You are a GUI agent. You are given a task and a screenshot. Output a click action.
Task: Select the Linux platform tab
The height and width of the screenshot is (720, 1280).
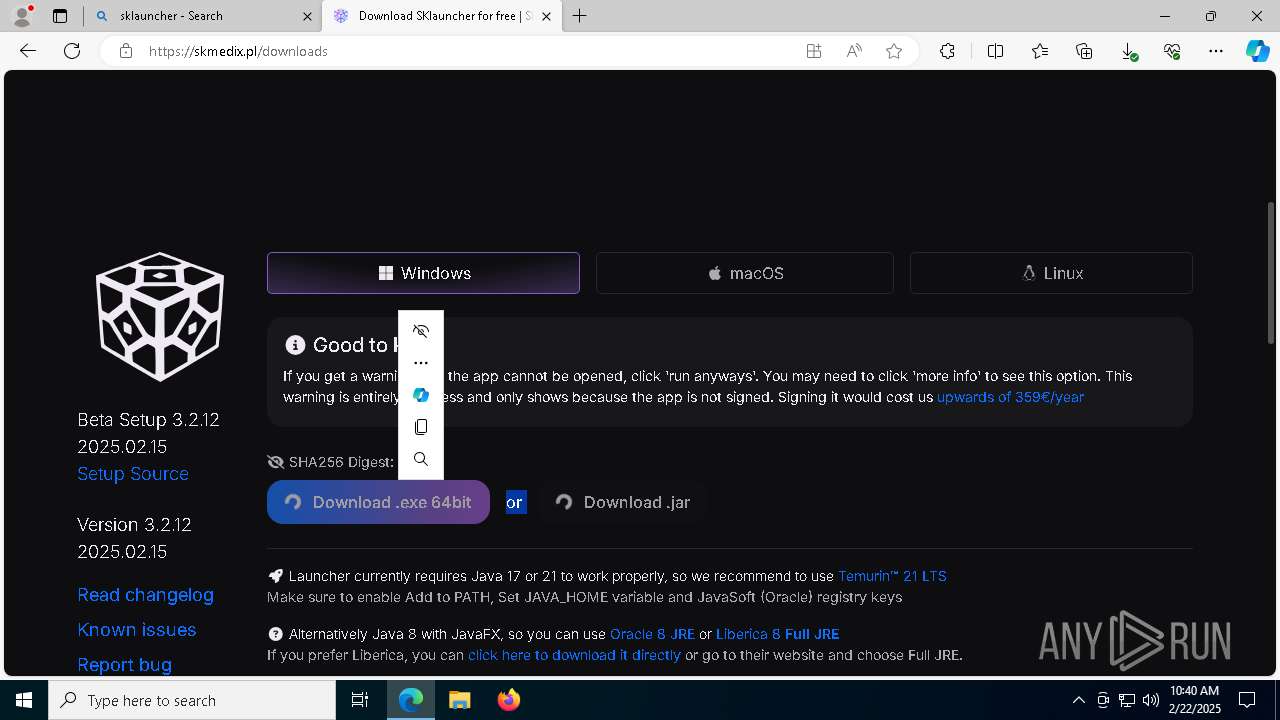pyautogui.click(x=1051, y=273)
